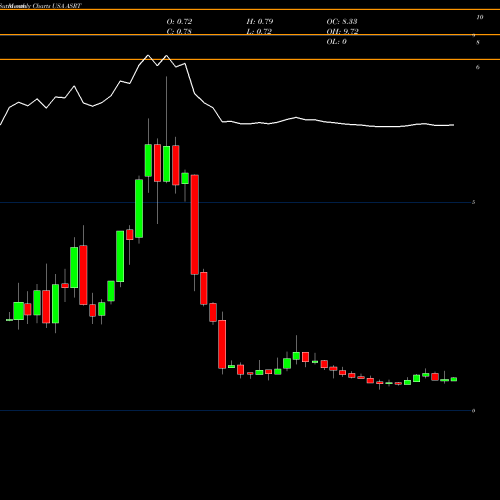Click the price axis label '0'
This screenshot has height=500, width=500.
[x=473, y=411]
